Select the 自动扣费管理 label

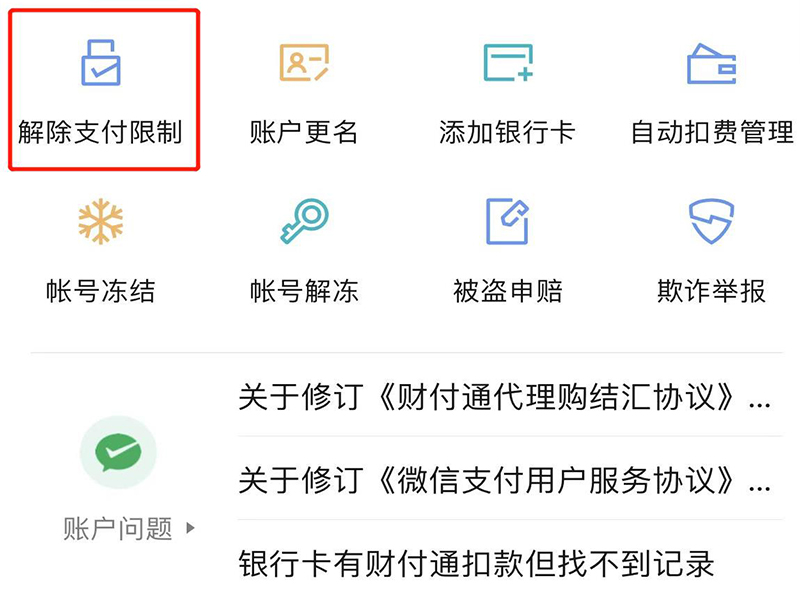[x=712, y=132]
